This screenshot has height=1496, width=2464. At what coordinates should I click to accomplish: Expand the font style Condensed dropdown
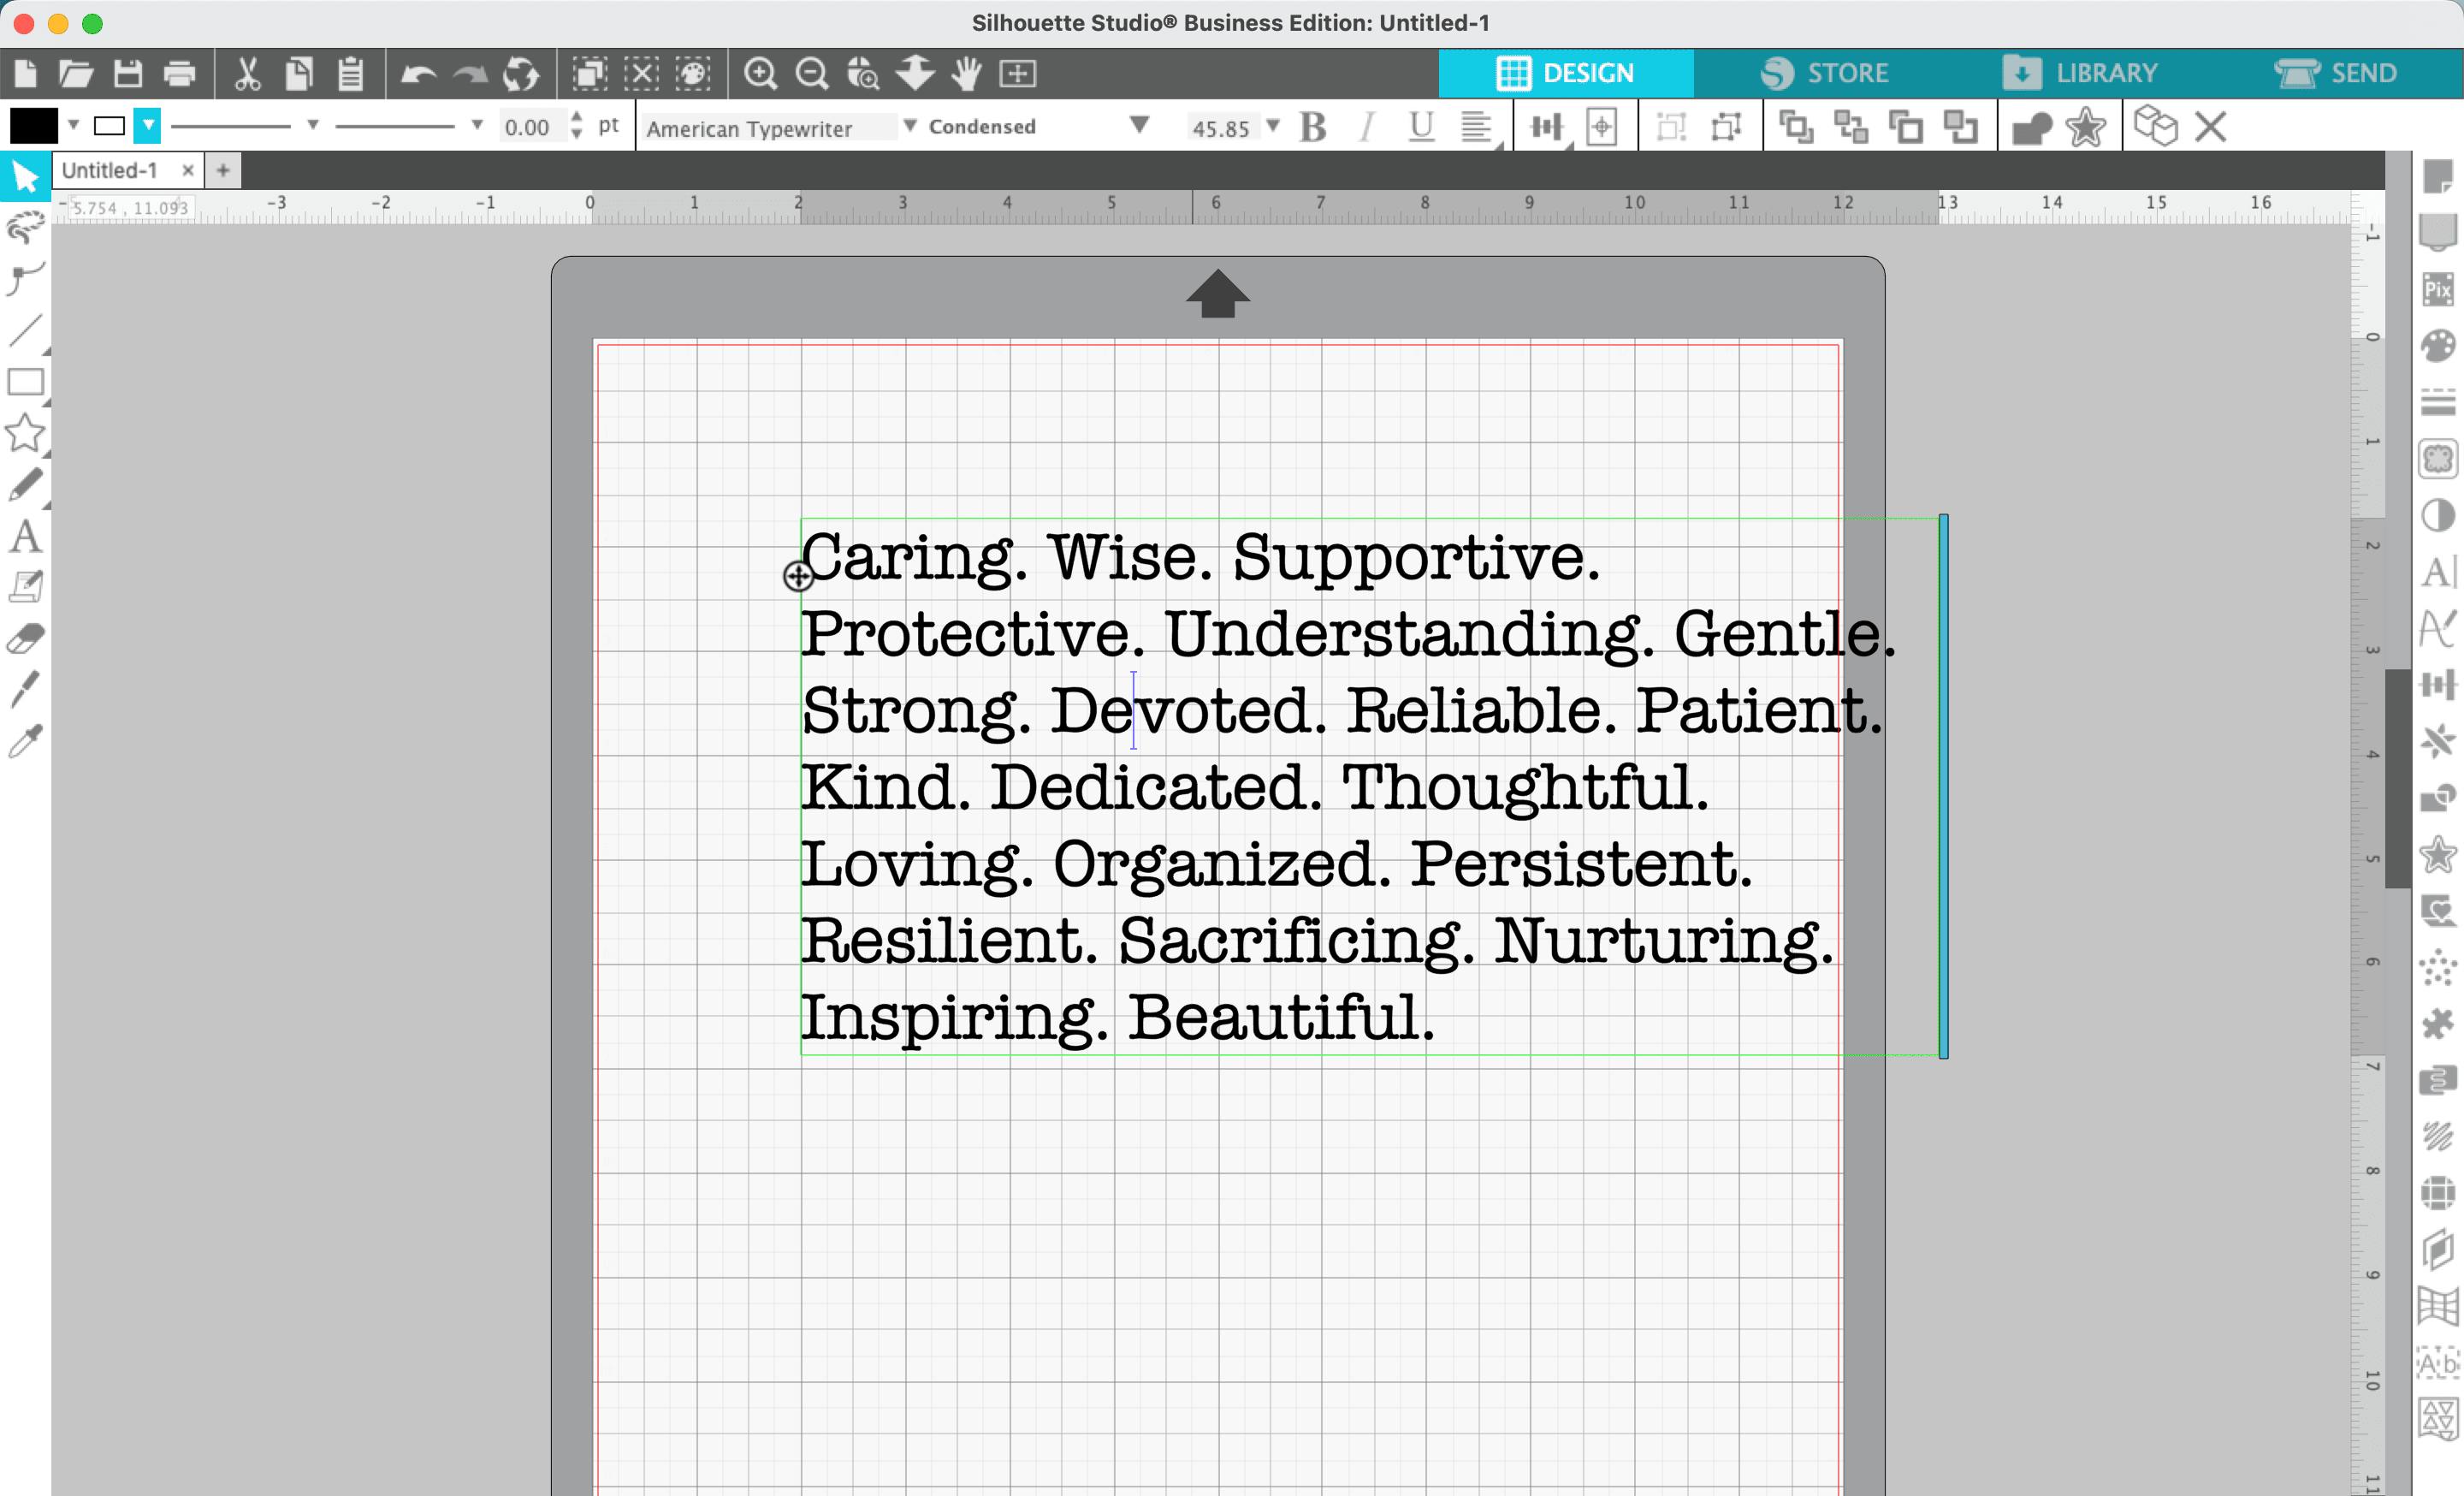(1139, 125)
